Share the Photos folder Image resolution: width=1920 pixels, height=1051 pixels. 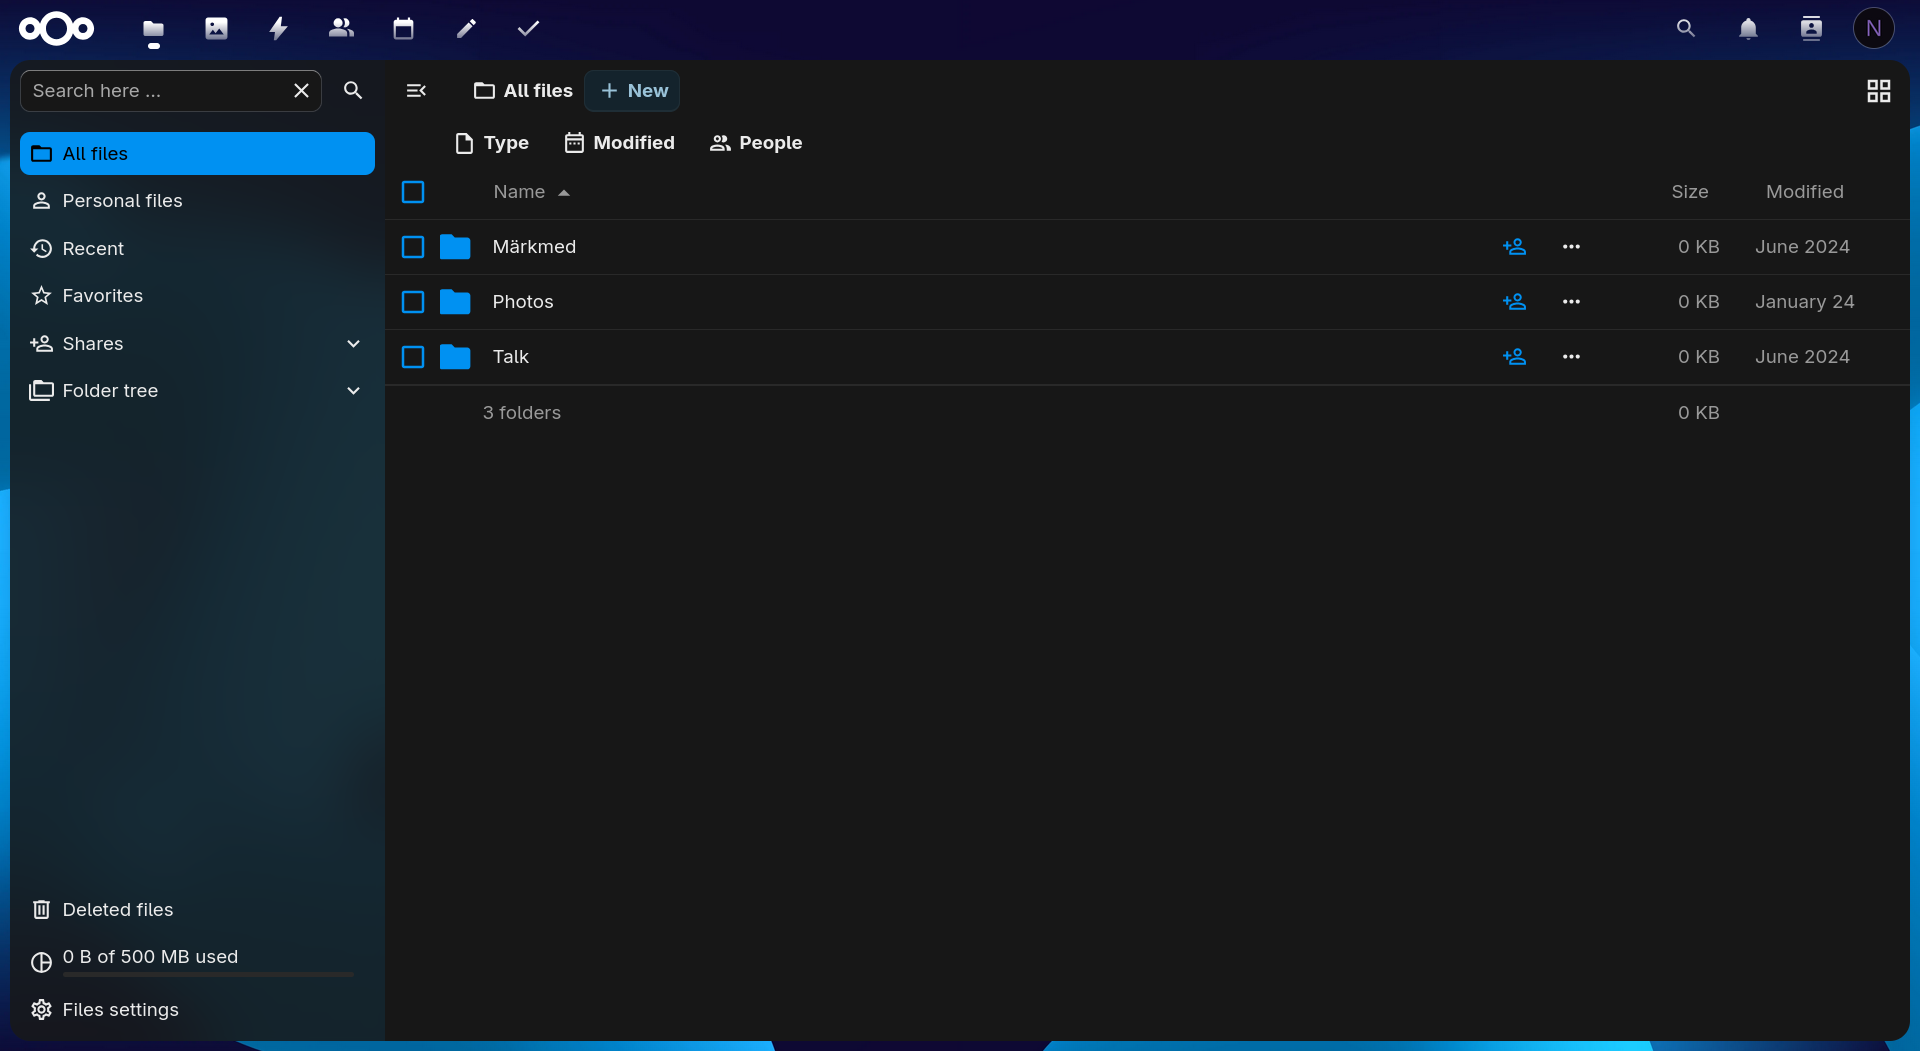tap(1514, 302)
